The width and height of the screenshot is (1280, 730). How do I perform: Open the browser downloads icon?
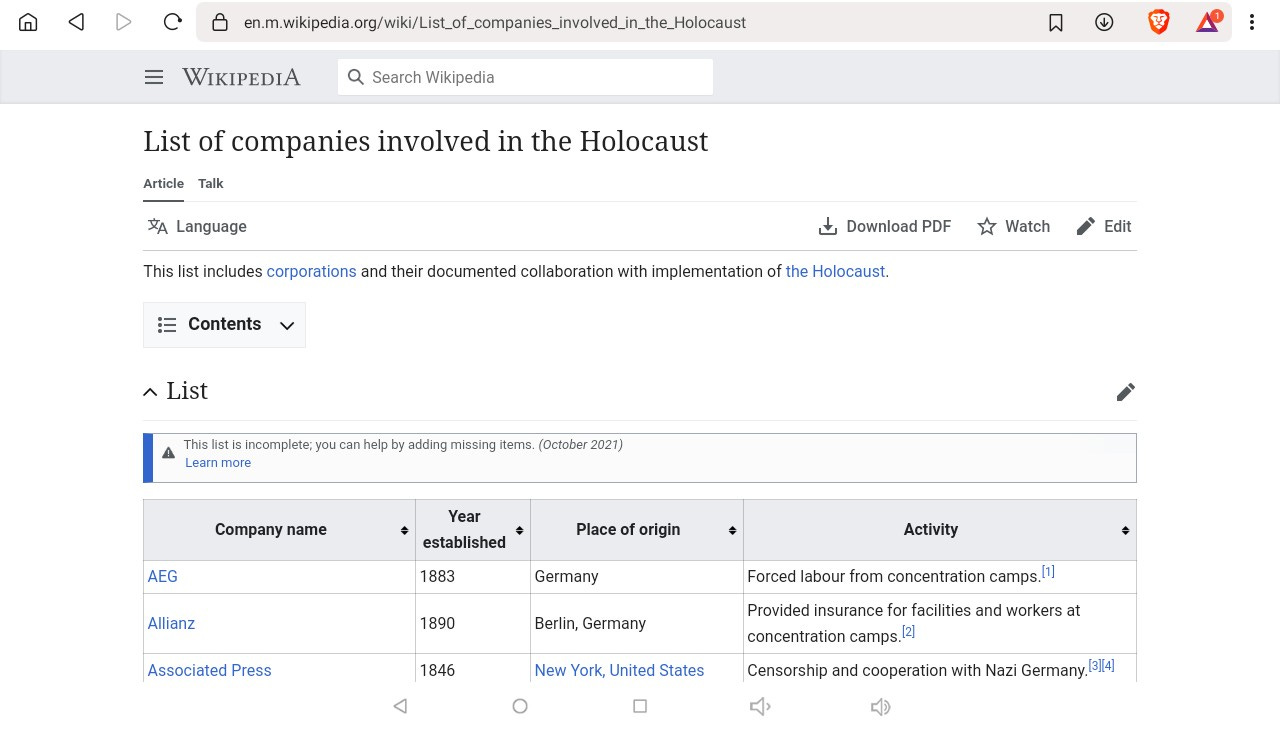[x=1104, y=22]
